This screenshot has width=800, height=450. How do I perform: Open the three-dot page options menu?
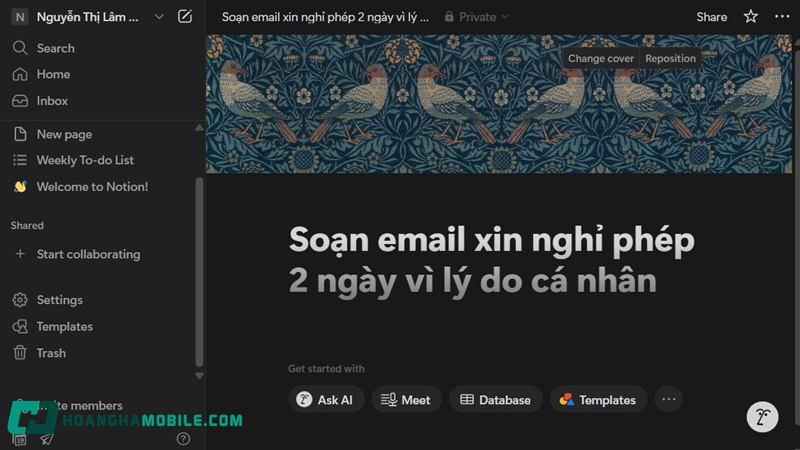pos(781,16)
